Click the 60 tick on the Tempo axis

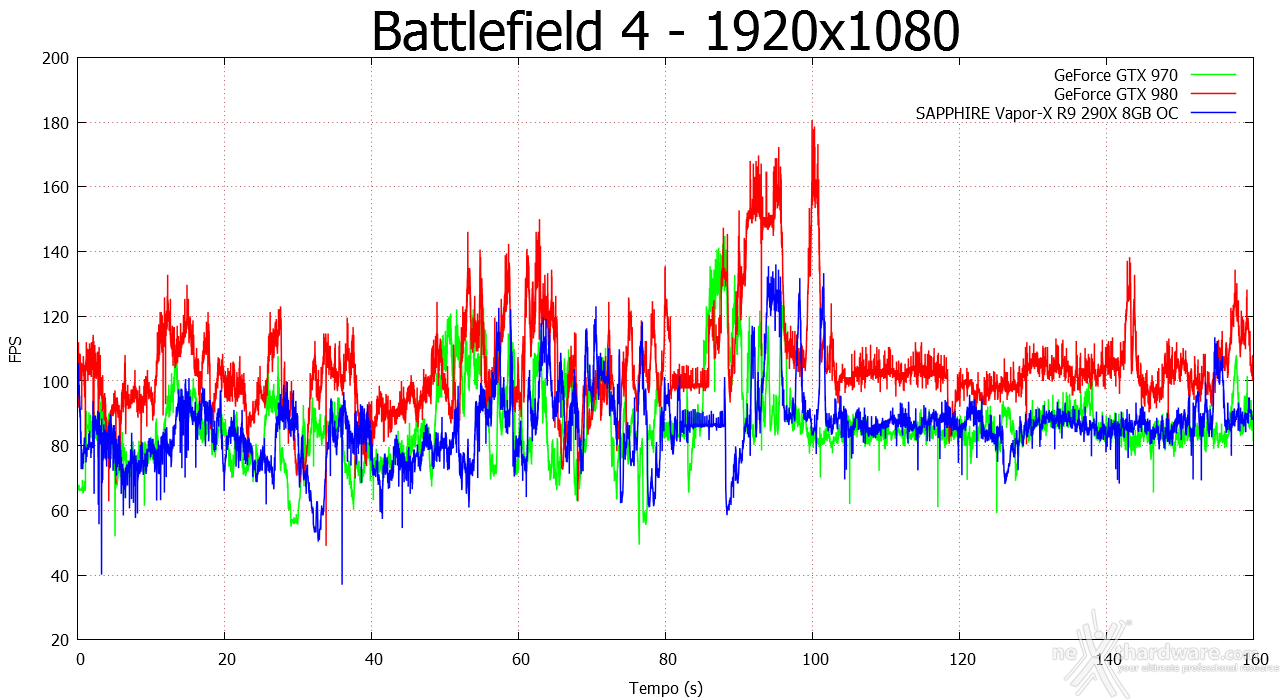519,660
